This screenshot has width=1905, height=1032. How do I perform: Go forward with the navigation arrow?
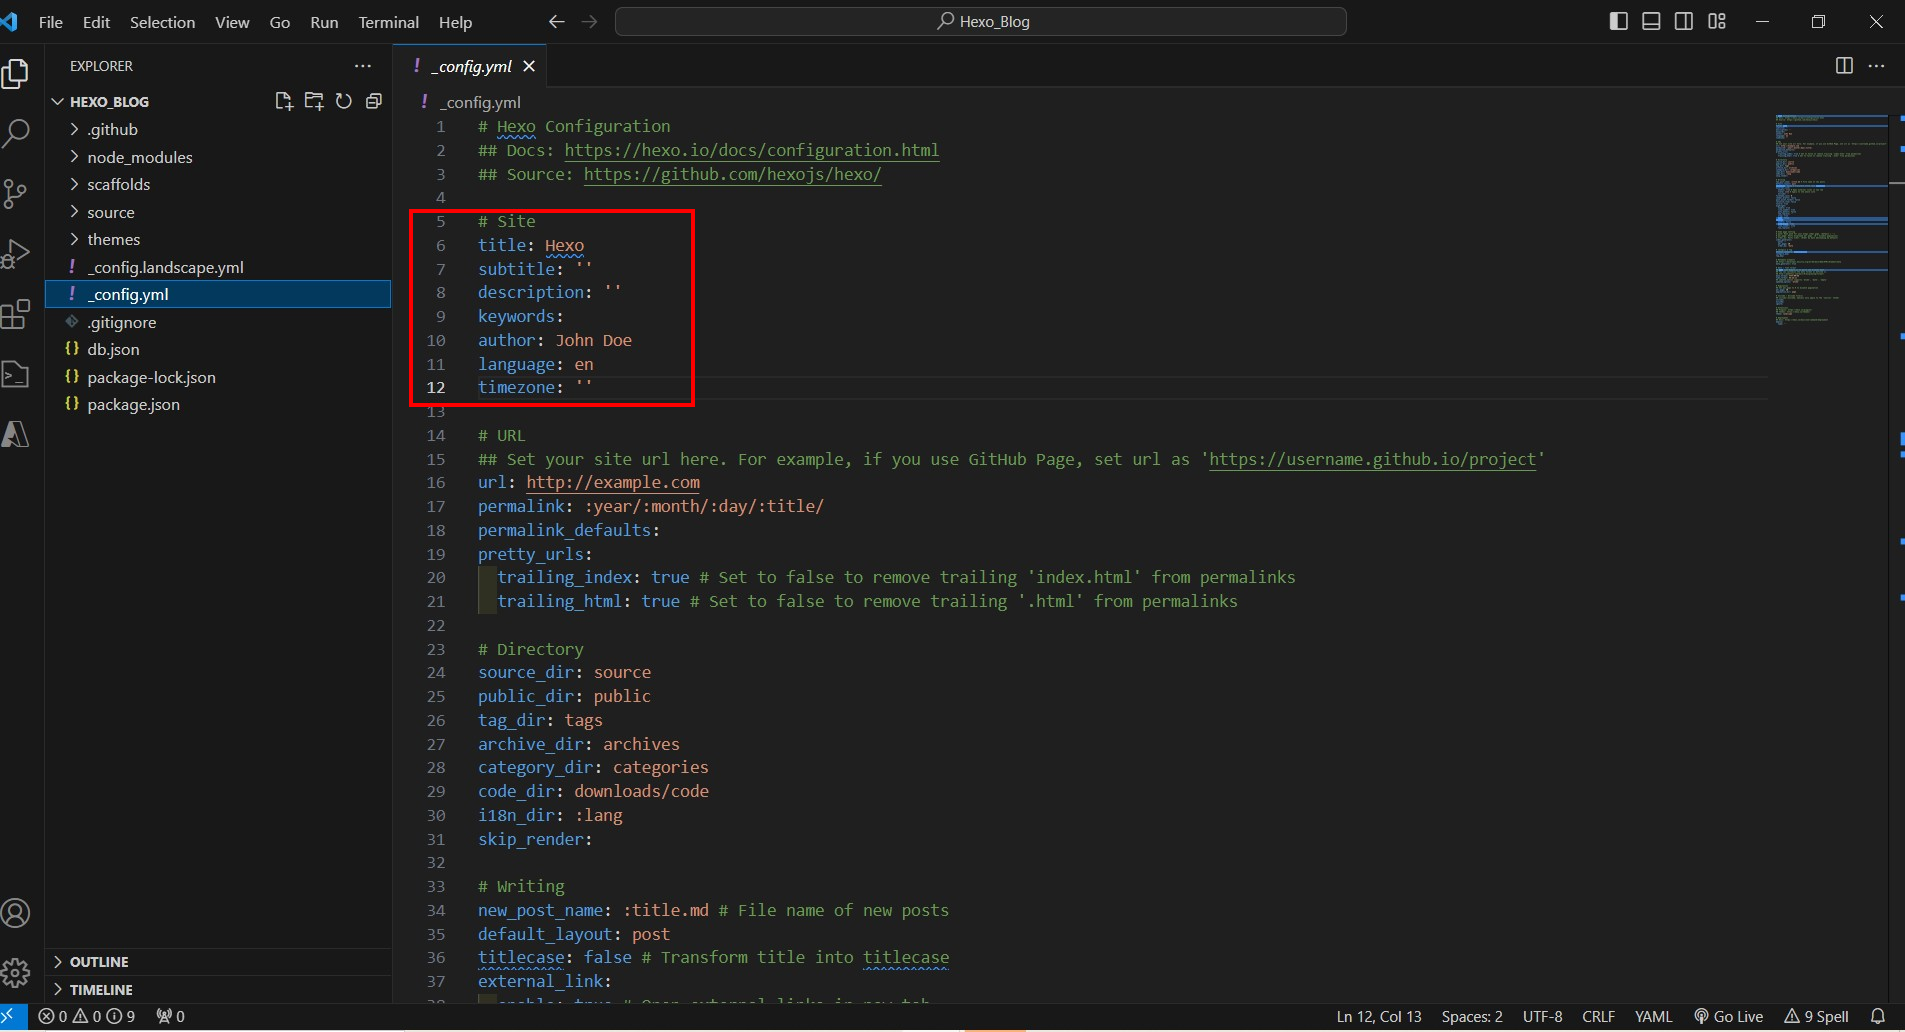(590, 21)
